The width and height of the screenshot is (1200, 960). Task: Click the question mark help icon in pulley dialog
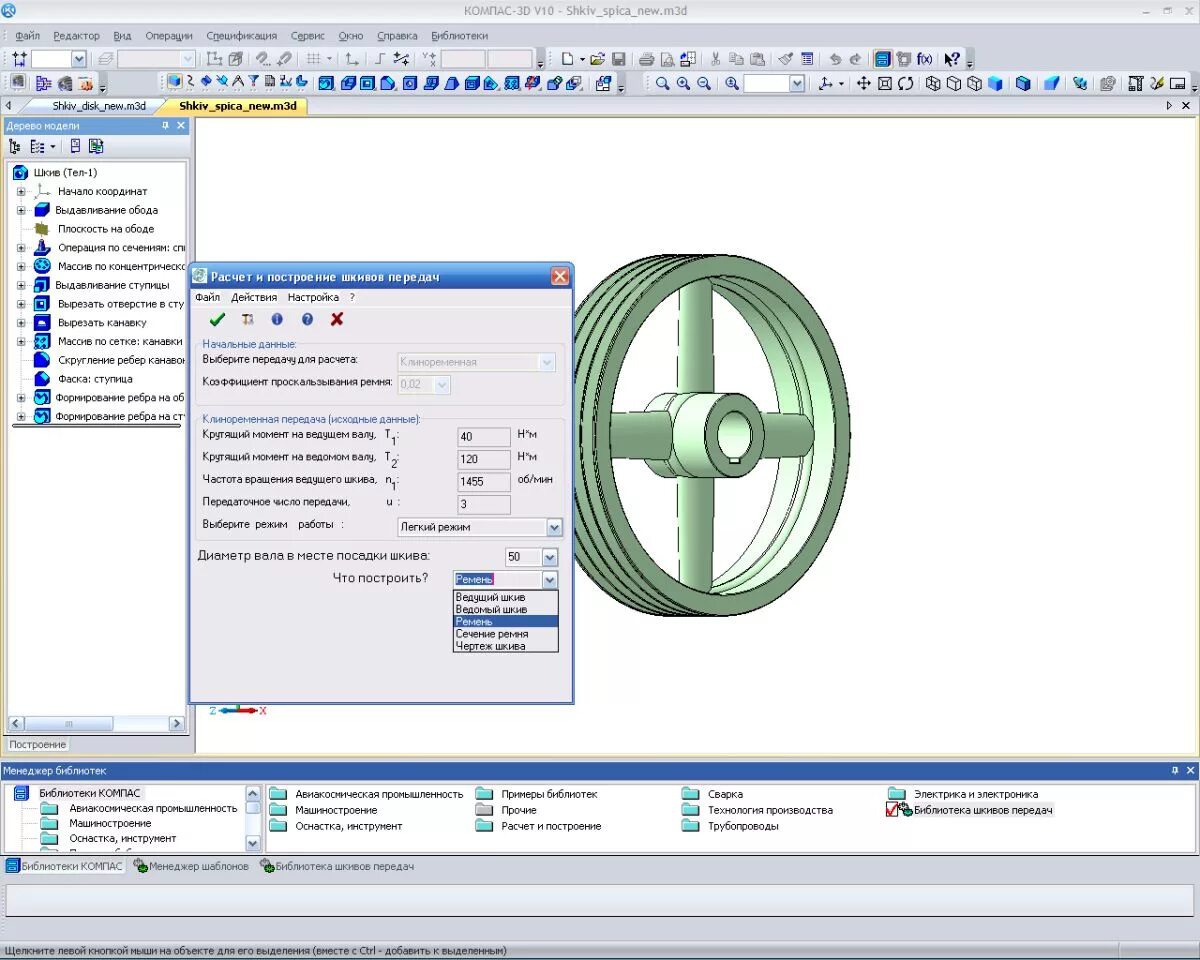(x=307, y=319)
